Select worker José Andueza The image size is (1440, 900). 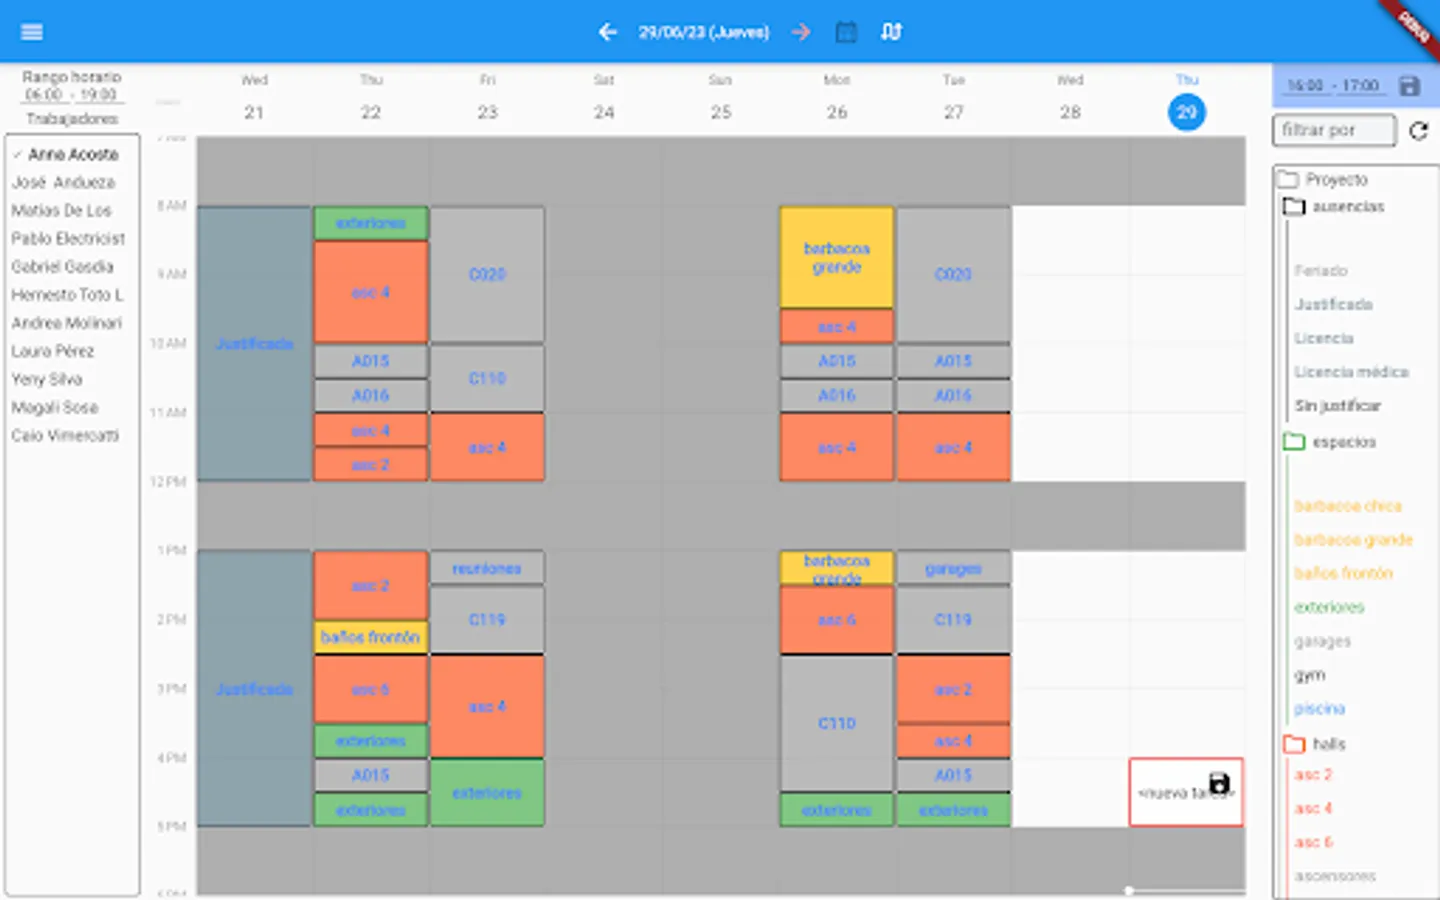(x=63, y=182)
